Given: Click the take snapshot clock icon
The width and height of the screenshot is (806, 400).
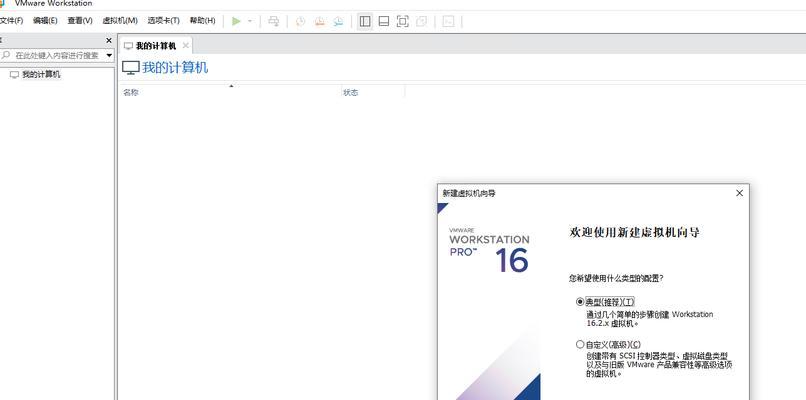Looking at the screenshot, I should pos(300,21).
